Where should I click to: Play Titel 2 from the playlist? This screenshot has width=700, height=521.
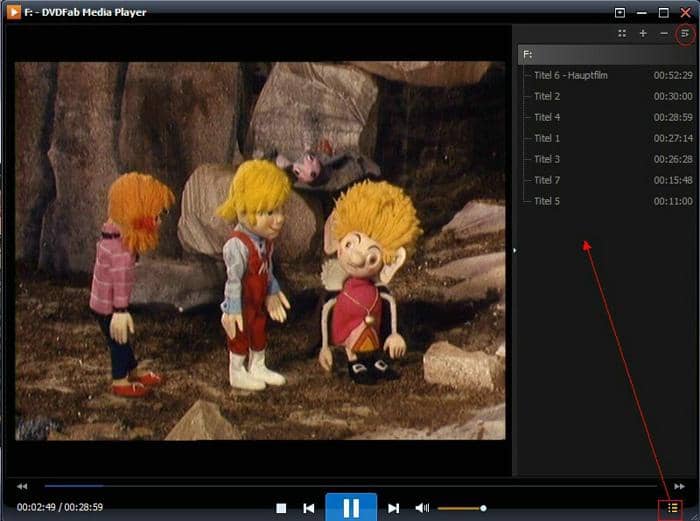(x=608, y=96)
